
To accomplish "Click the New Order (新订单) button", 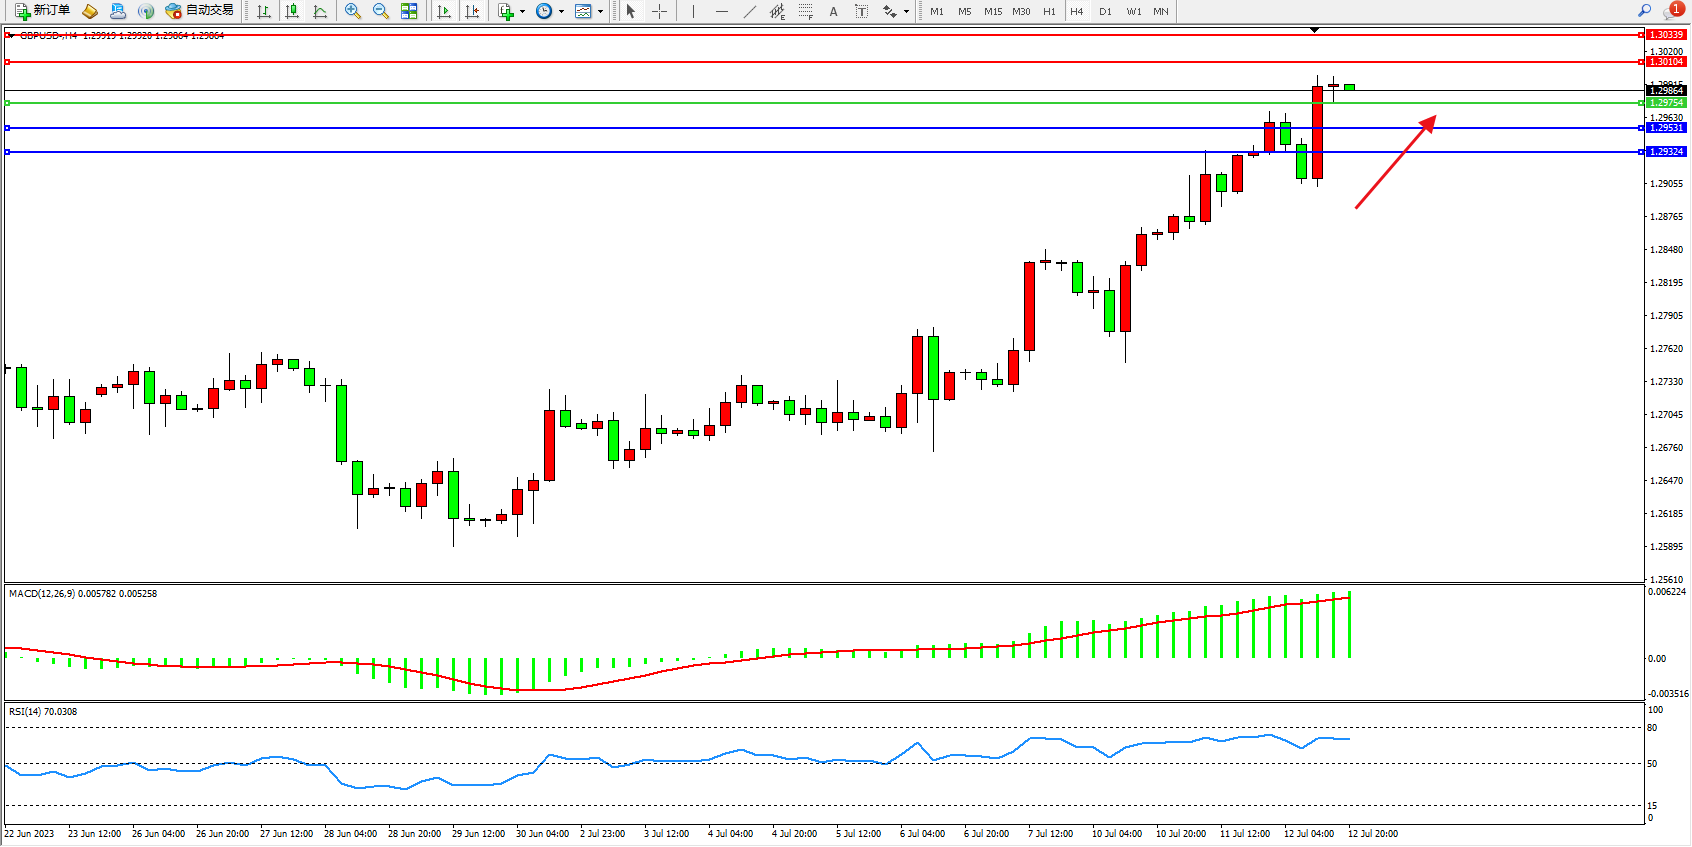I will click(42, 11).
